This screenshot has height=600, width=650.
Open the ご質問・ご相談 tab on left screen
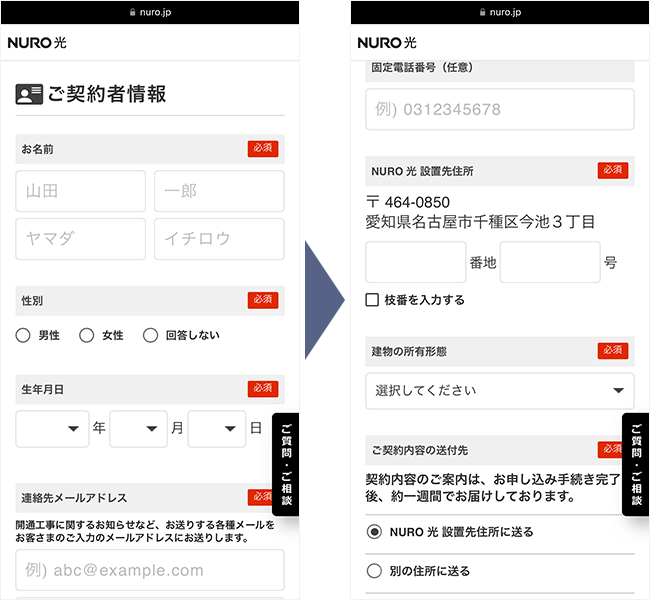point(286,464)
